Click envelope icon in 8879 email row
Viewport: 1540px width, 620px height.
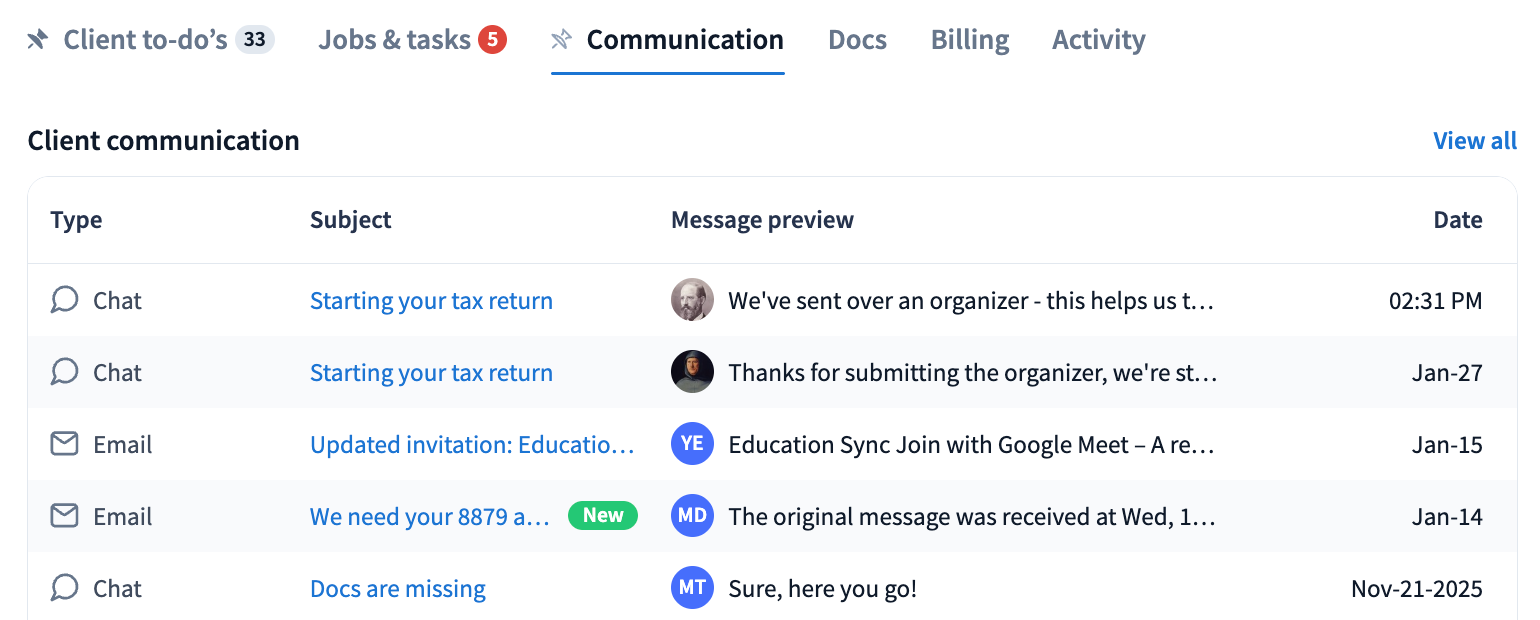tap(64, 516)
